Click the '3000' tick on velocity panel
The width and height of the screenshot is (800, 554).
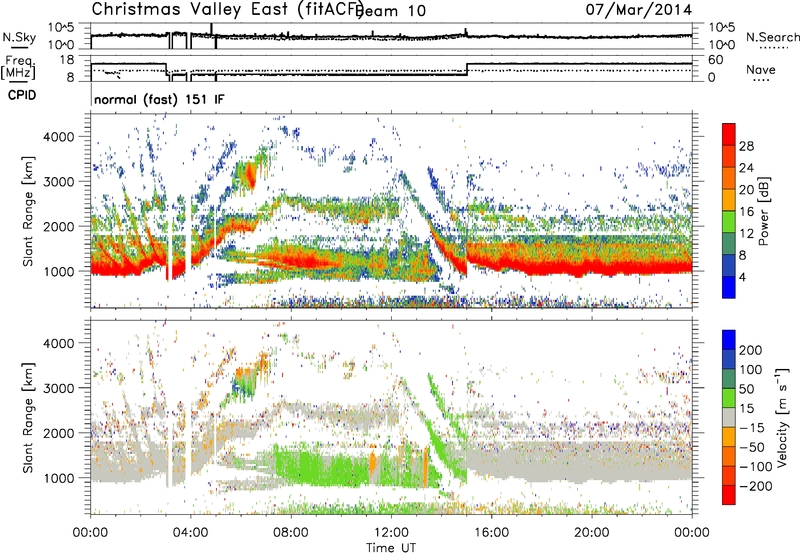coord(59,388)
